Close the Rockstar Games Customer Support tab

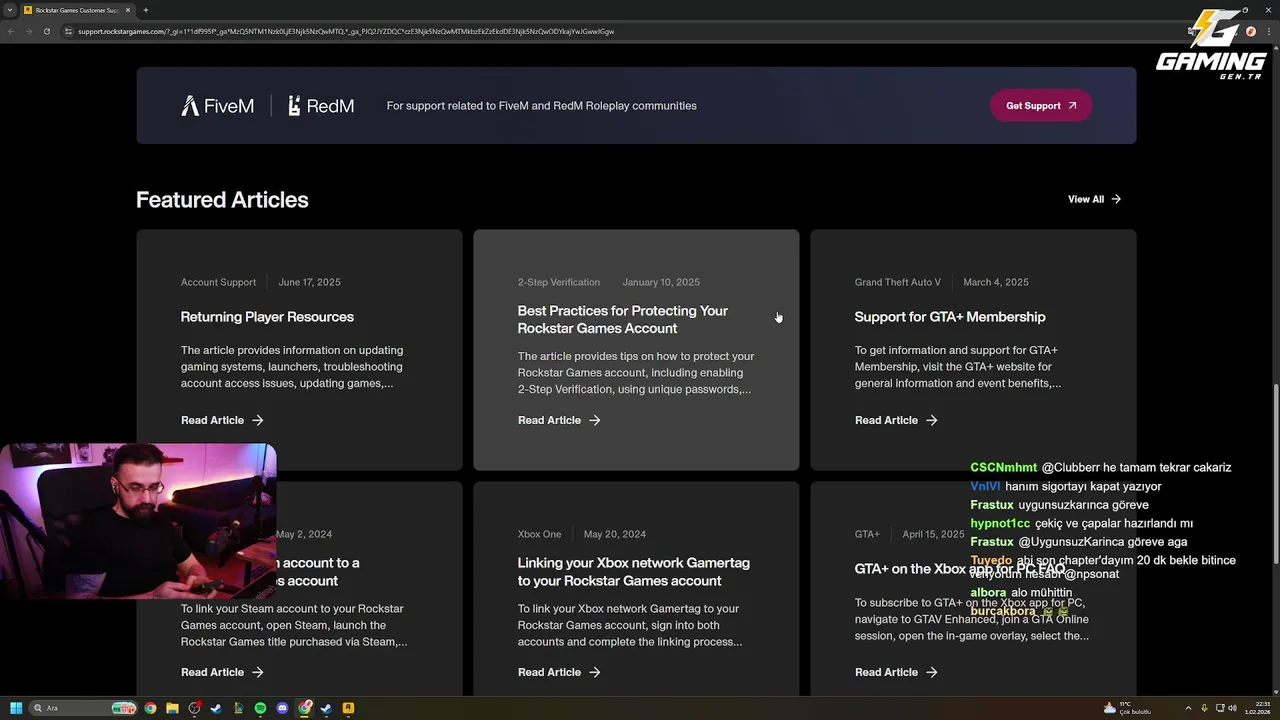click(x=127, y=10)
